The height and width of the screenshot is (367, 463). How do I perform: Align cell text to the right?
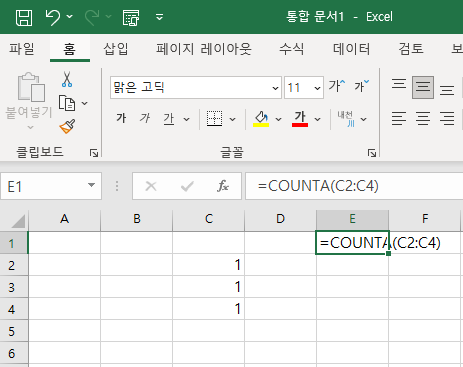(x=447, y=118)
